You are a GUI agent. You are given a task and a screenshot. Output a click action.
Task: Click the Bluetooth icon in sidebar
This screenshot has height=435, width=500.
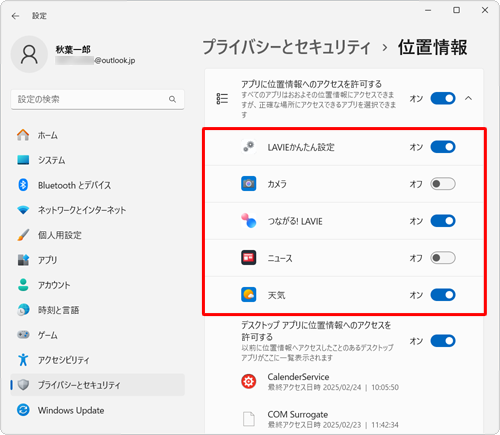coord(23,185)
